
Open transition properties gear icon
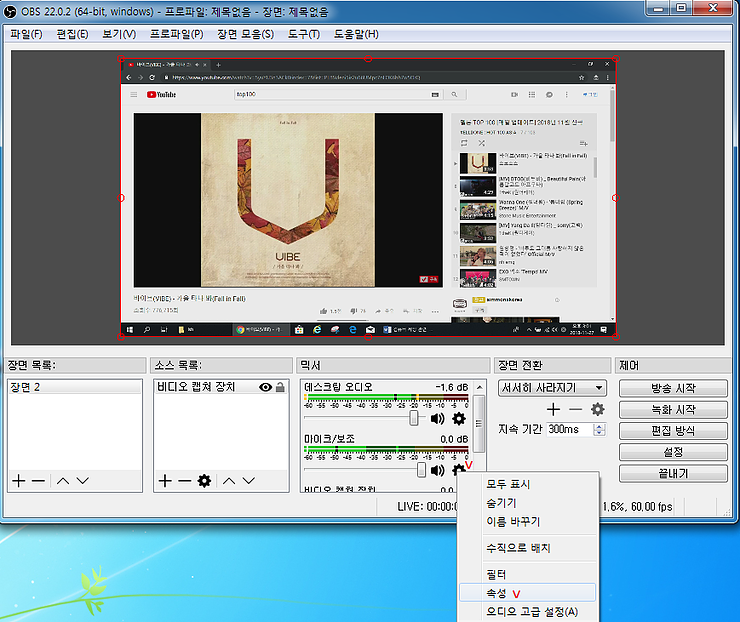pos(597,410)
